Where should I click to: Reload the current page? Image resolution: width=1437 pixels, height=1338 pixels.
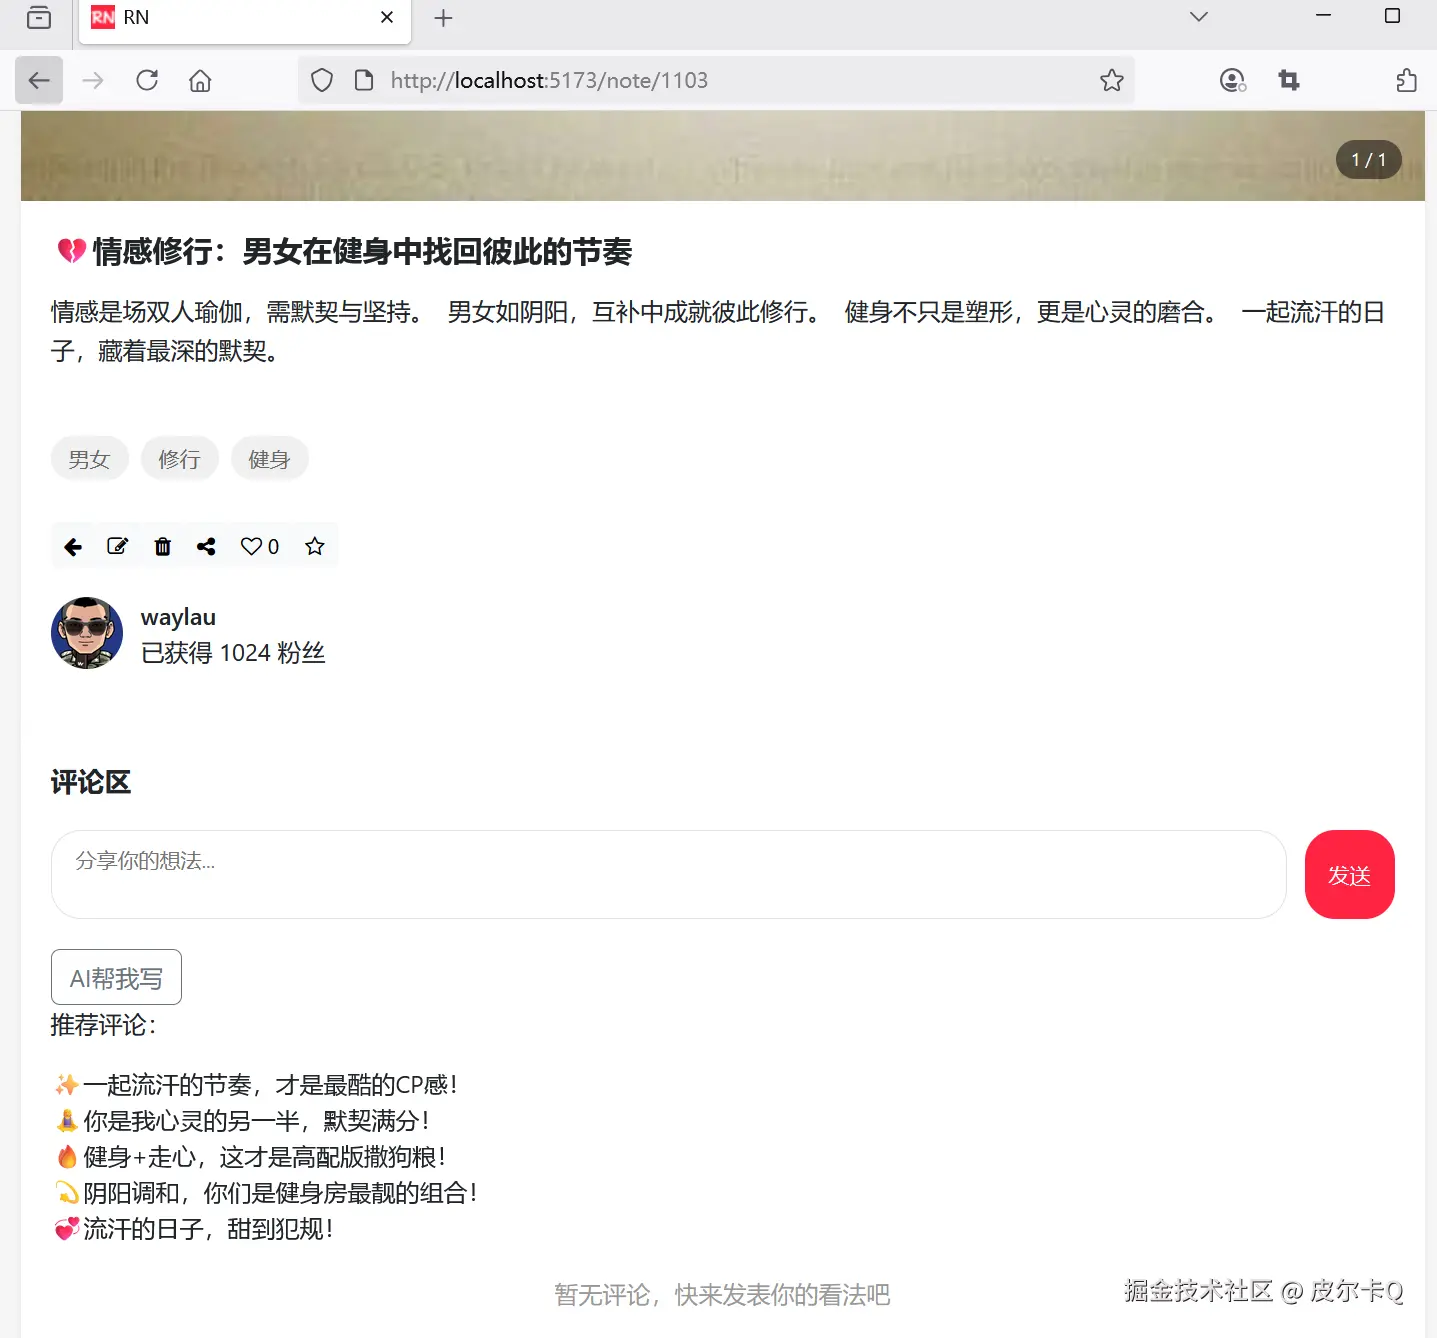click(x=146, y=80)
